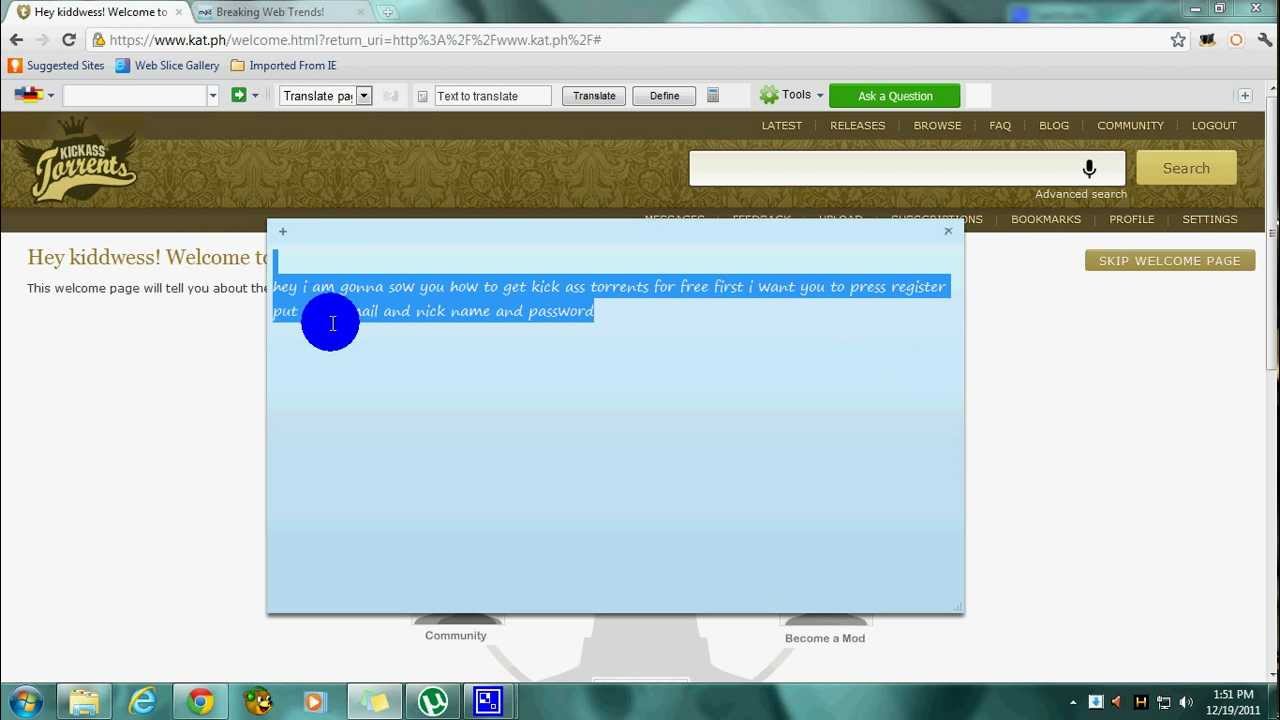Add a new sticky note with the plus icon

click(283, 232)
